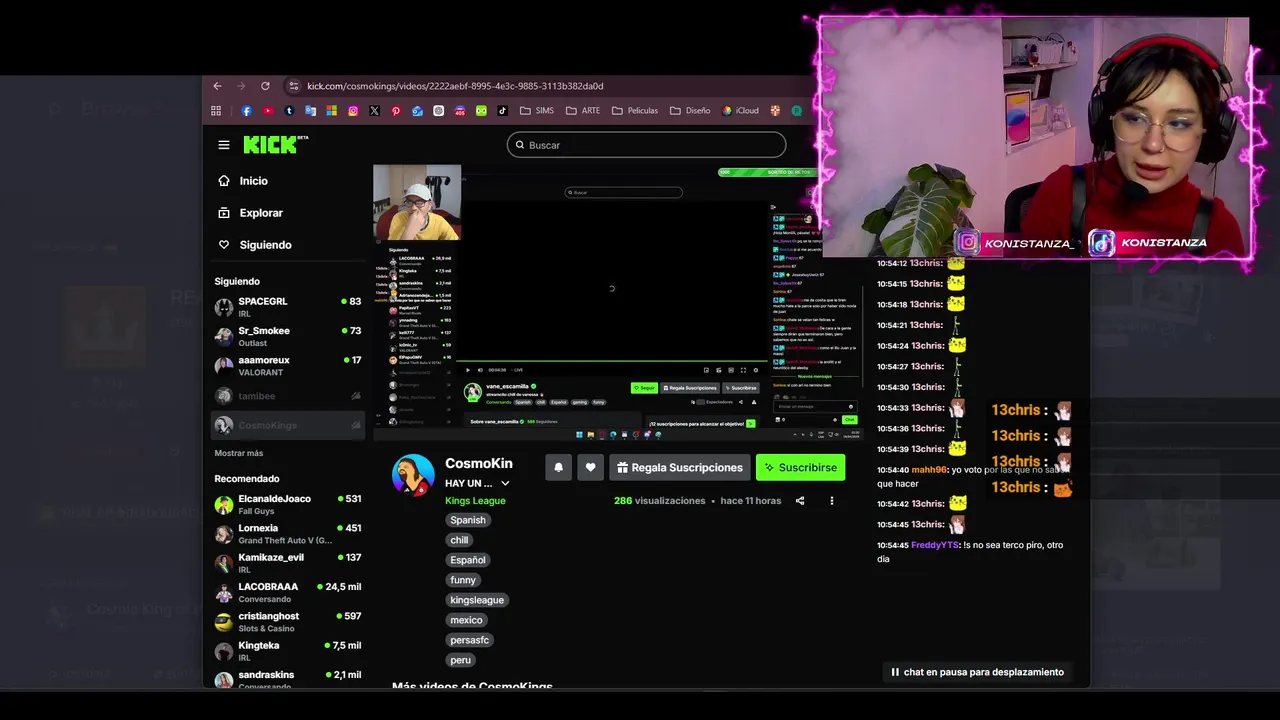Open LACOBRAAA recommended channel

[288, 592]
